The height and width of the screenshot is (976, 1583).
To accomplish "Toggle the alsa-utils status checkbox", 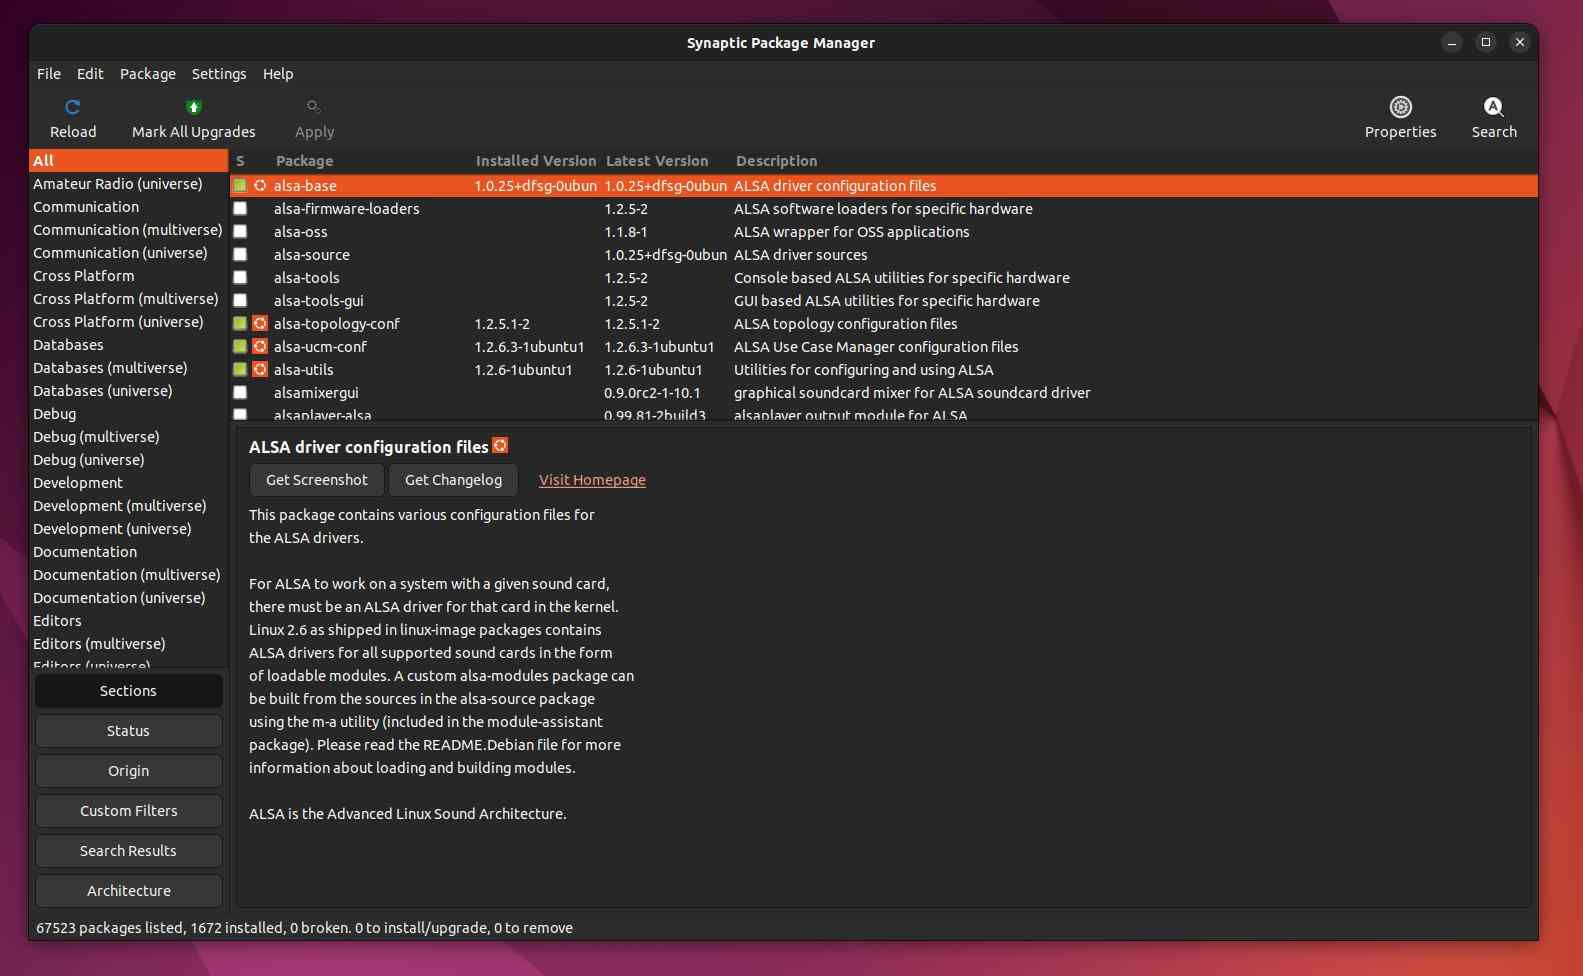I will tap(240, 370).
